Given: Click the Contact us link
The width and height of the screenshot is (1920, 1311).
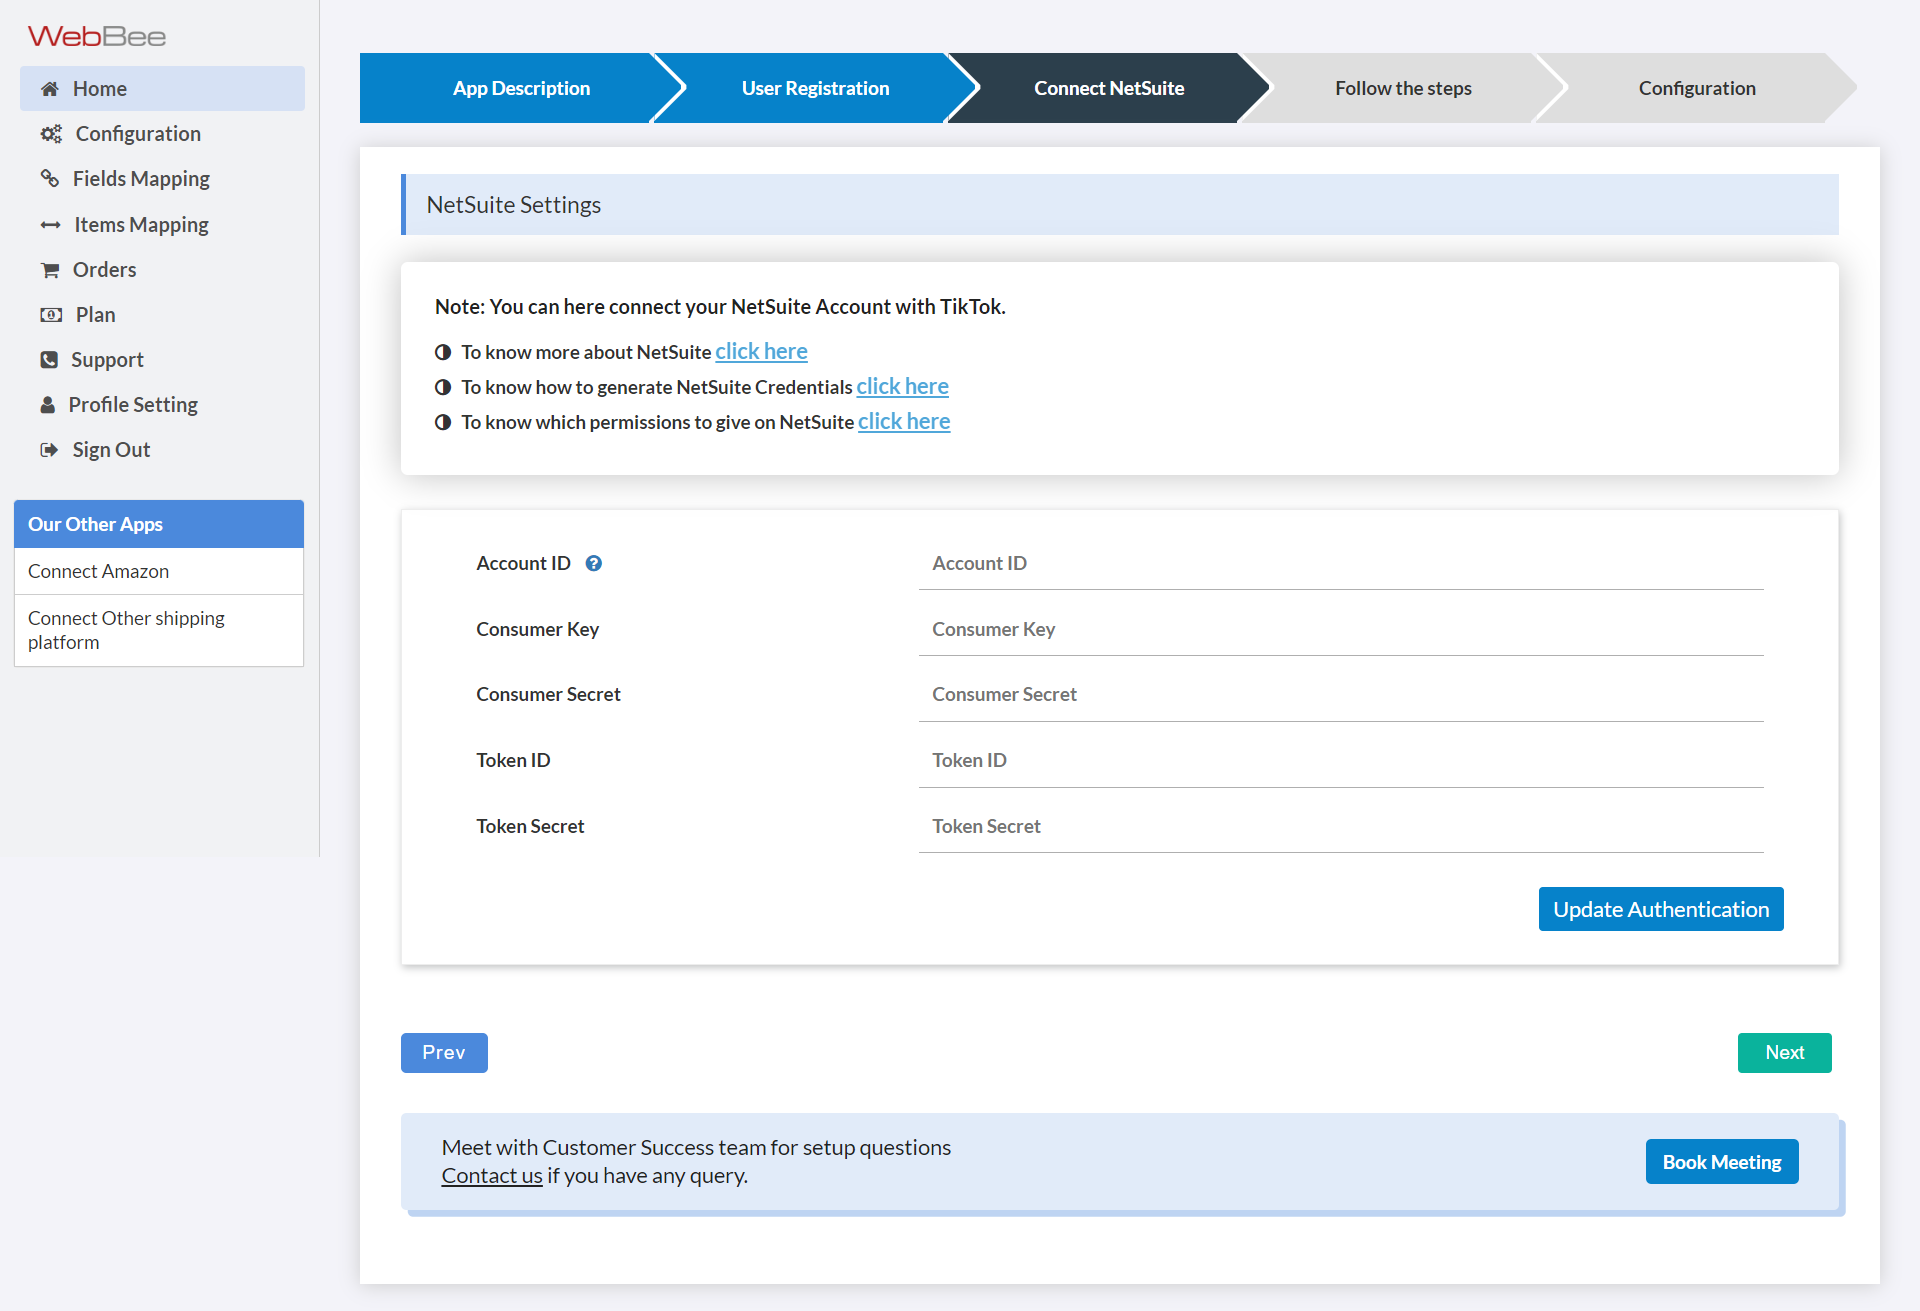Looking at the screenshot, I should coord(492,1176).
